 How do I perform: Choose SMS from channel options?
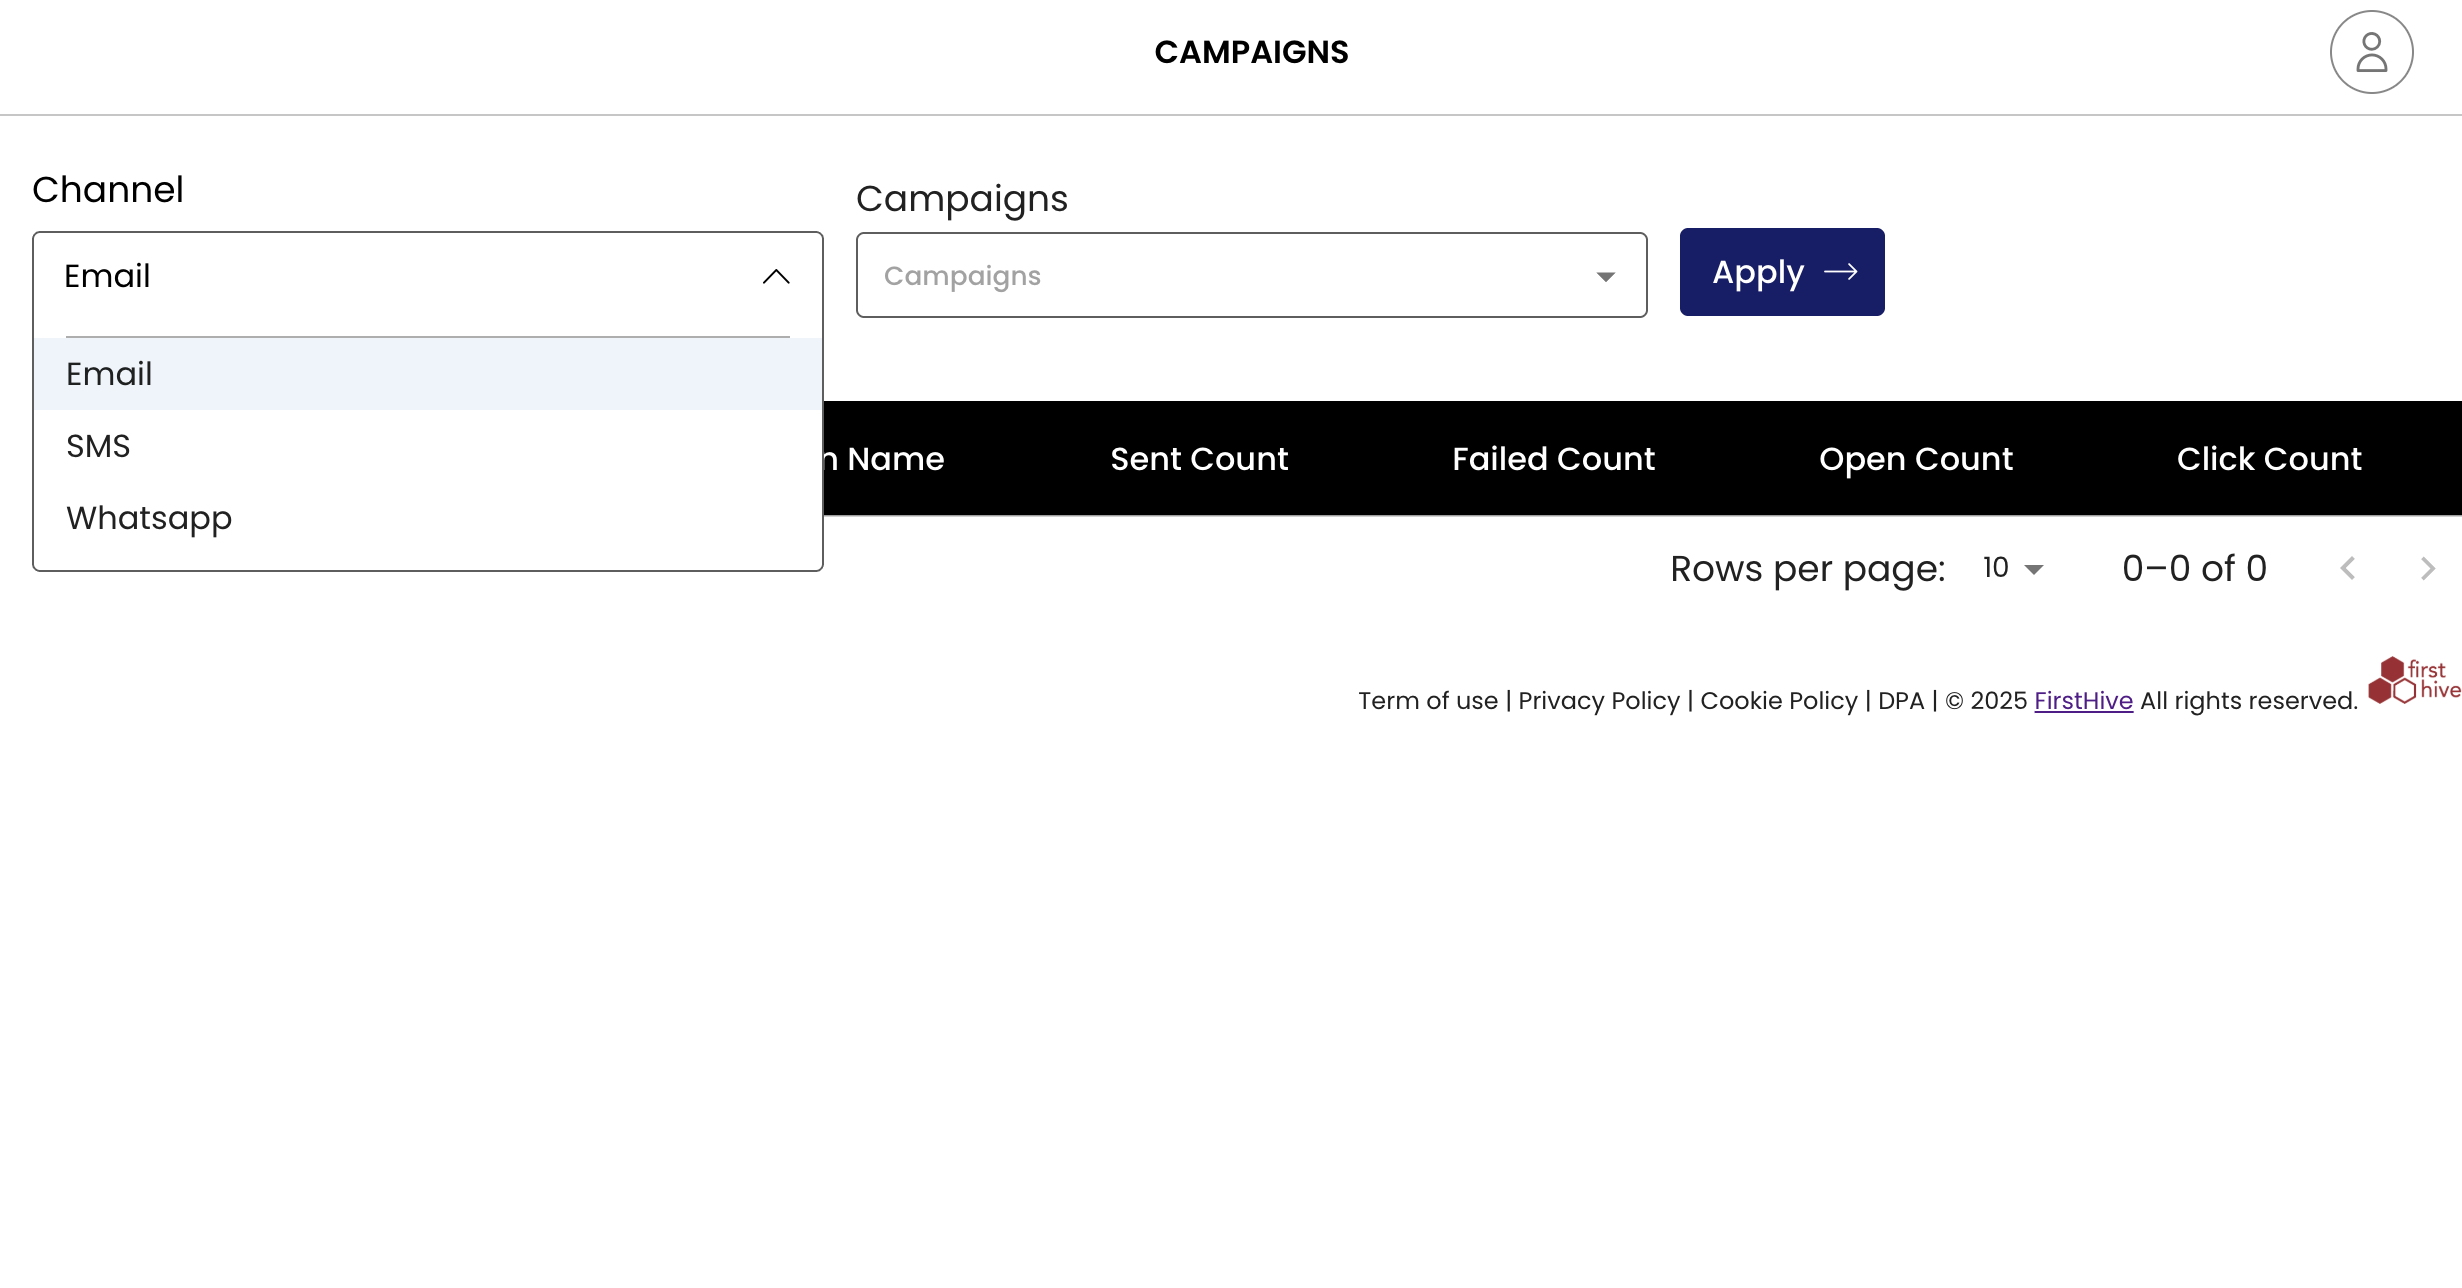point(98,446)
